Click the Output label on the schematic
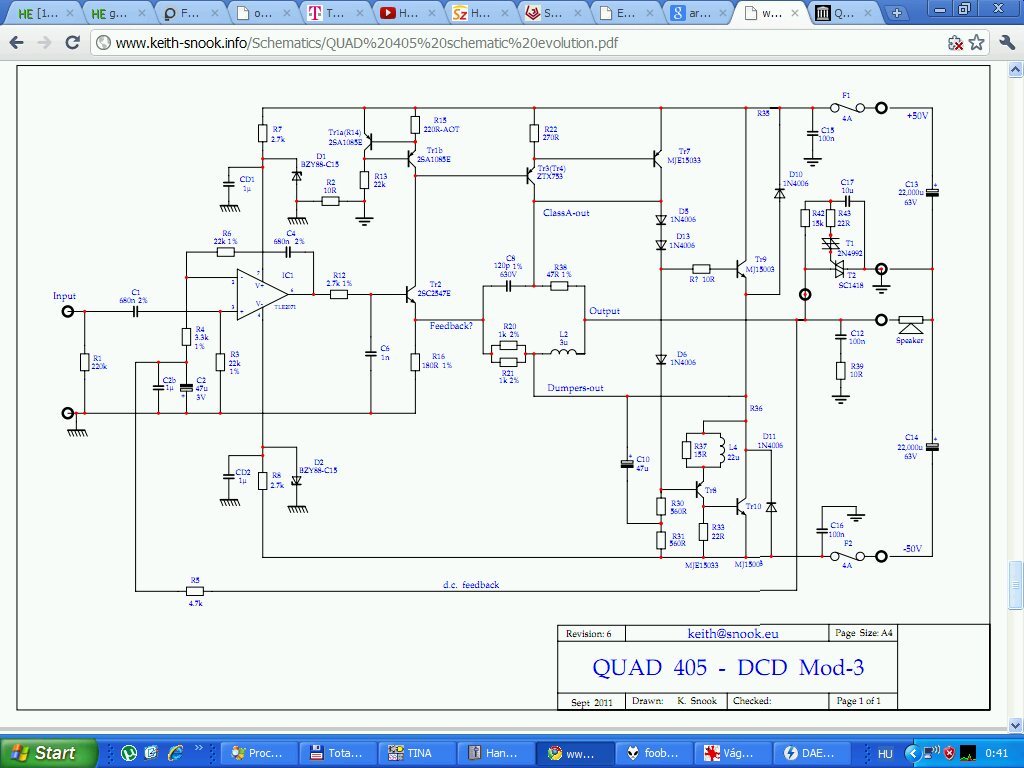 [604, 311]
